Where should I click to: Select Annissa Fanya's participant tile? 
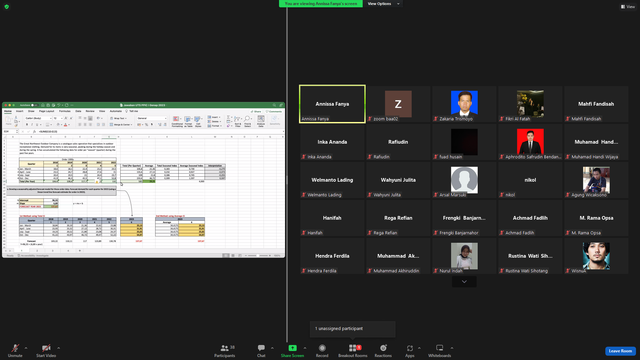coord(332,104)
